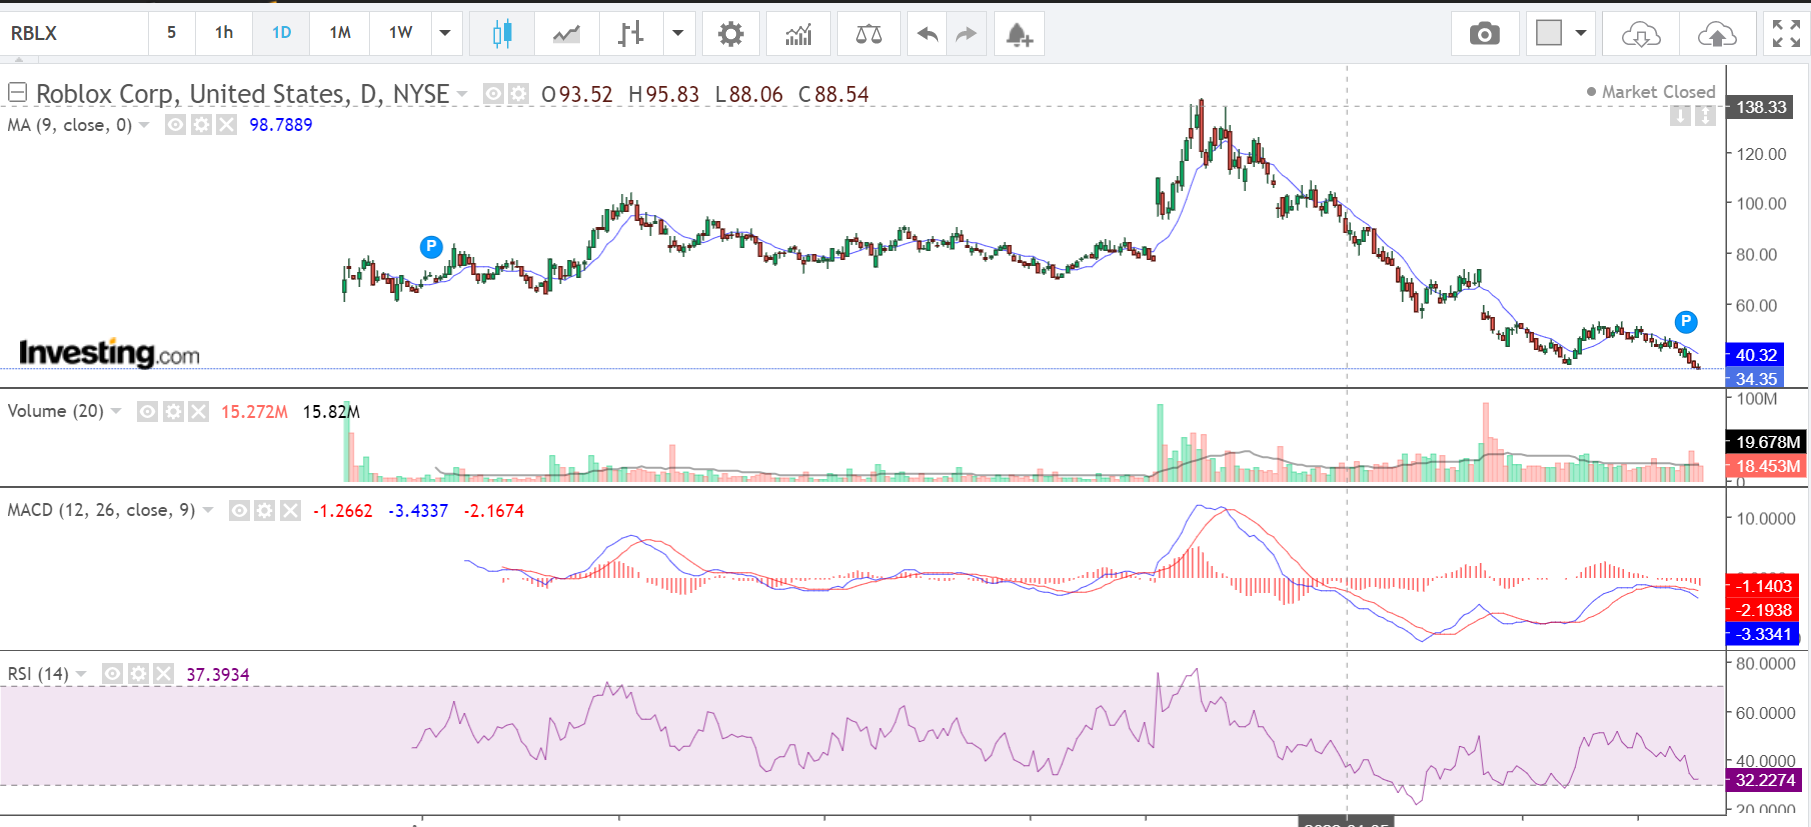Image resolution: width=1811 pixels, height=827 pixels.
Task: Collapse the chart legend box
Action: [17, 93]
